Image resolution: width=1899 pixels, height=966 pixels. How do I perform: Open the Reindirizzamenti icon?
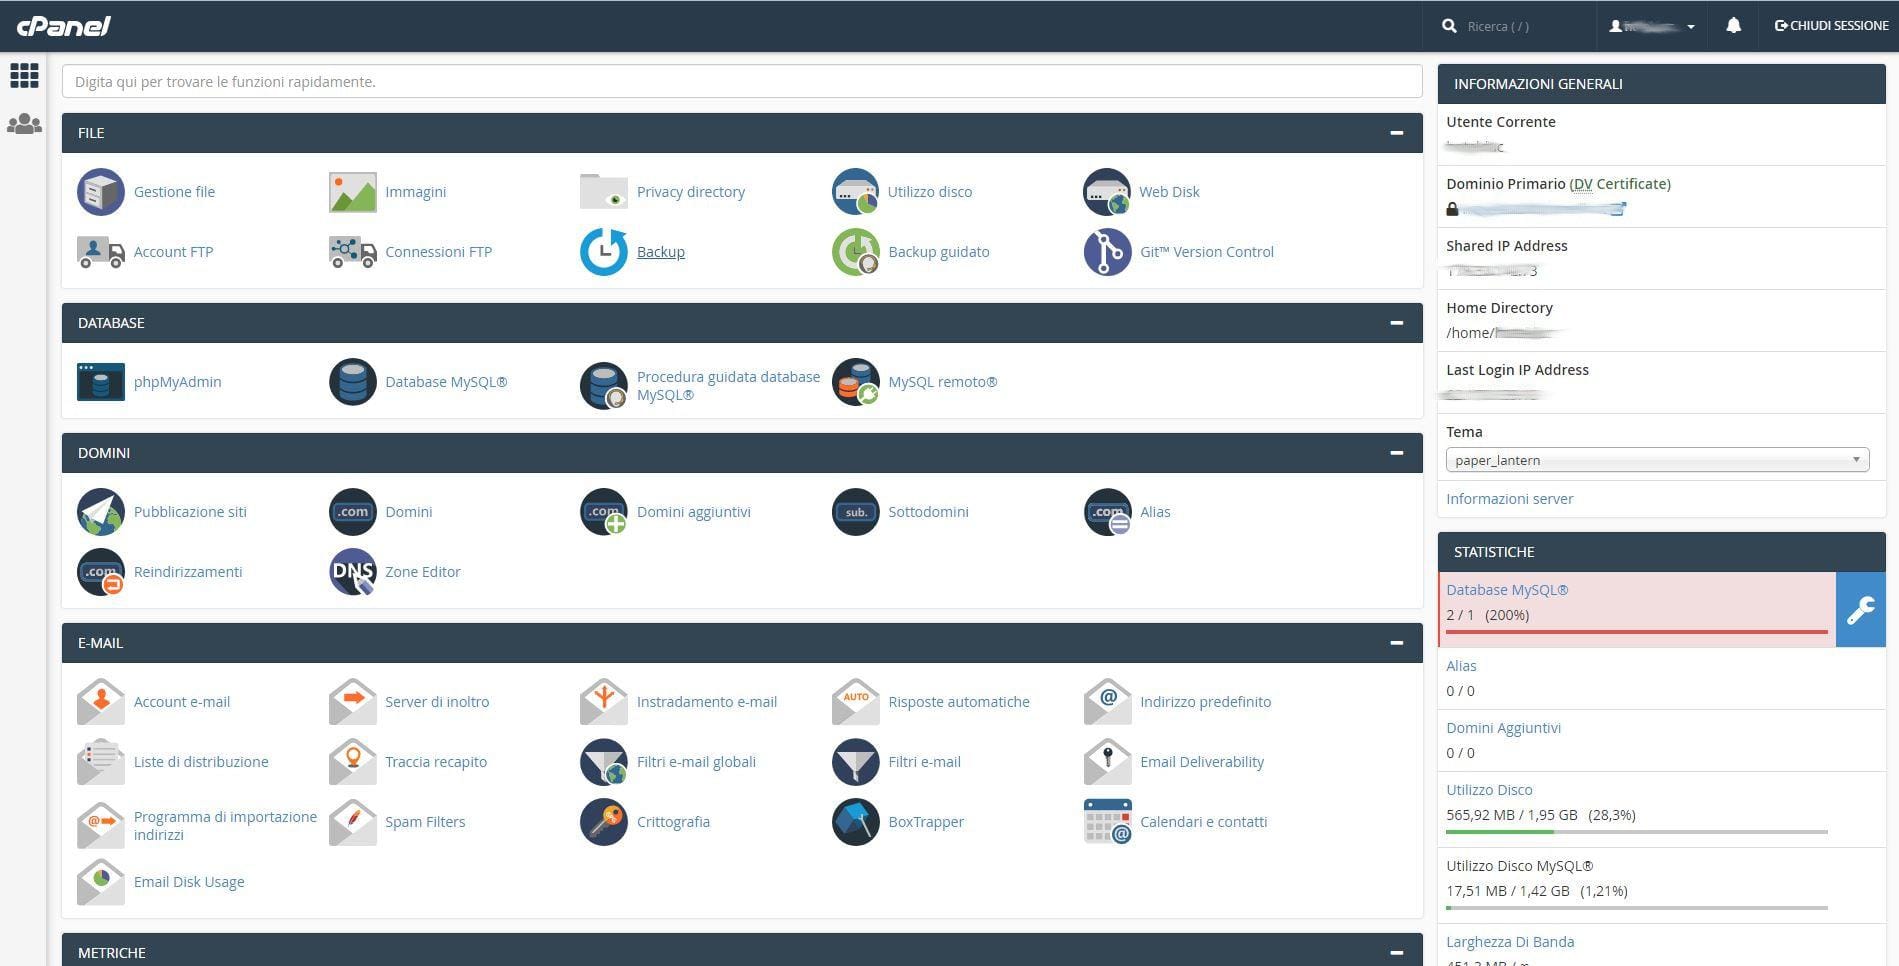click(101, 572)
